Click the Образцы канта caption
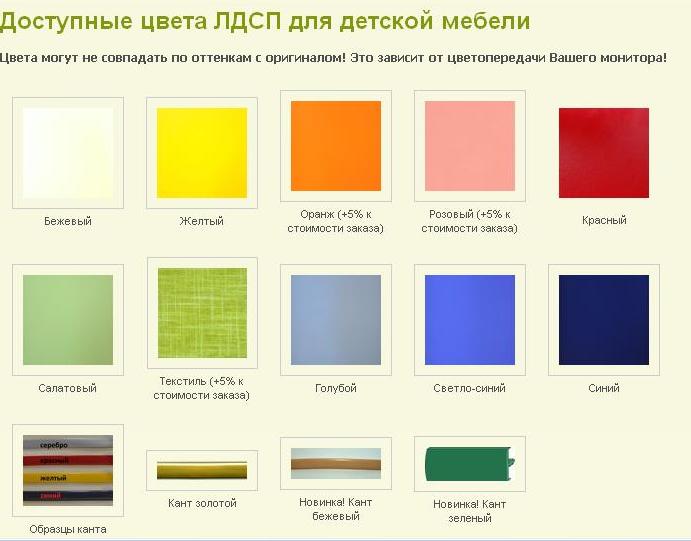Screen dimensions: 691x541 click(x=68, y=529)
